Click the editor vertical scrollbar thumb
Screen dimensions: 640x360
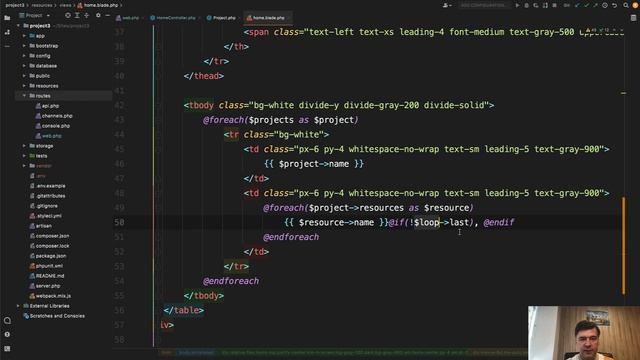623,245
